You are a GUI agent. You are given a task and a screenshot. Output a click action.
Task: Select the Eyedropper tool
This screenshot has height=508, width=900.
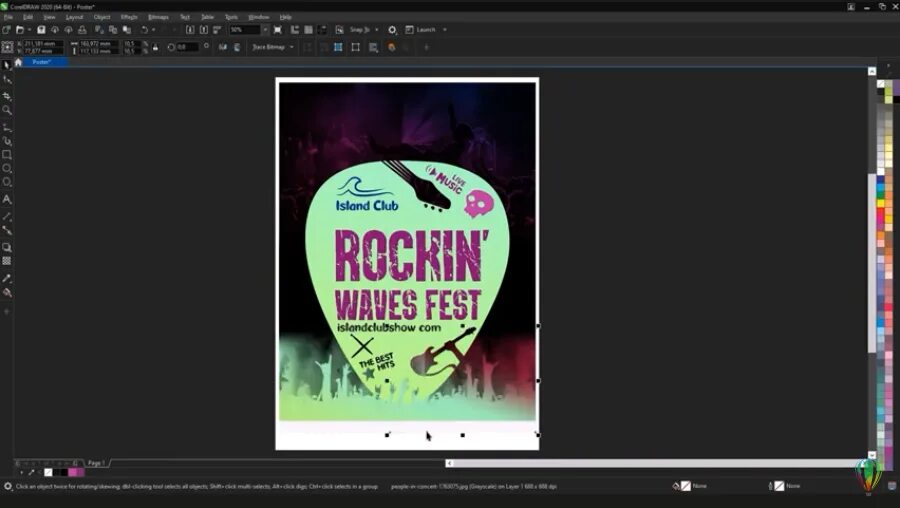click(x=7, y=278)
